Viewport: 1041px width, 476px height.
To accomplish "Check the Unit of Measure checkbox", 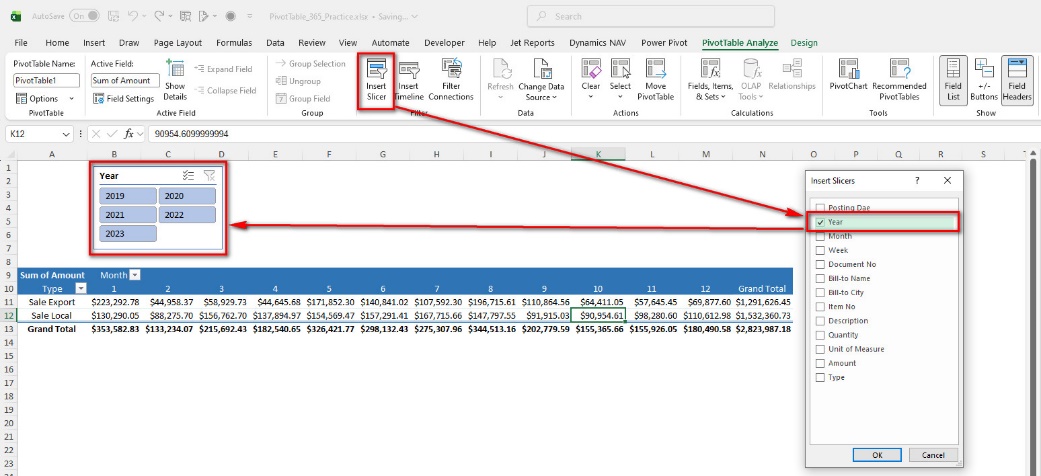I will pyautogui.click(x=821, y=349).
